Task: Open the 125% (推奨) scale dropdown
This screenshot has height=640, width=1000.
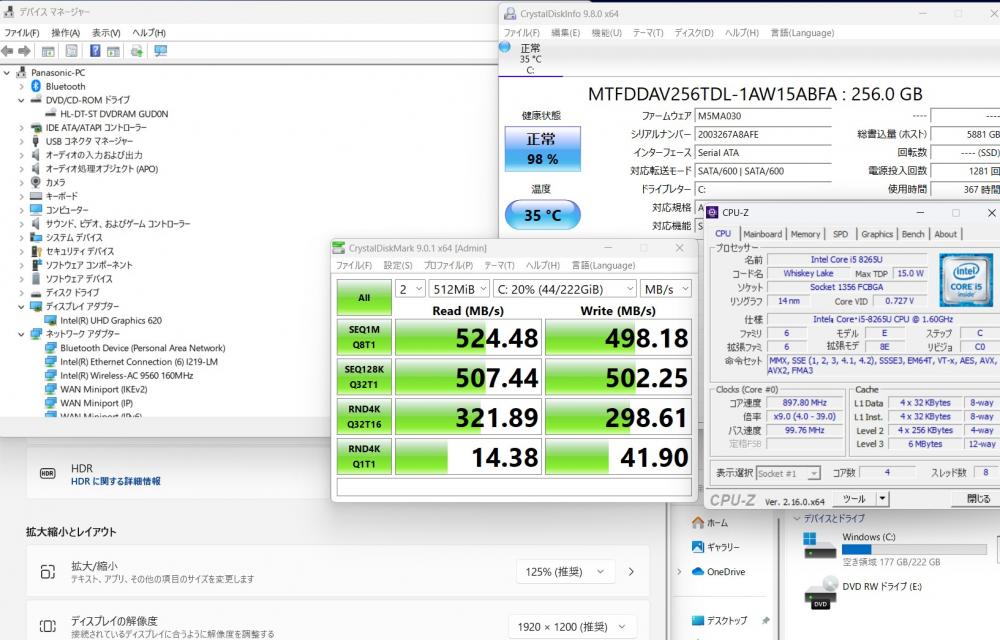Action: point(565,572)
